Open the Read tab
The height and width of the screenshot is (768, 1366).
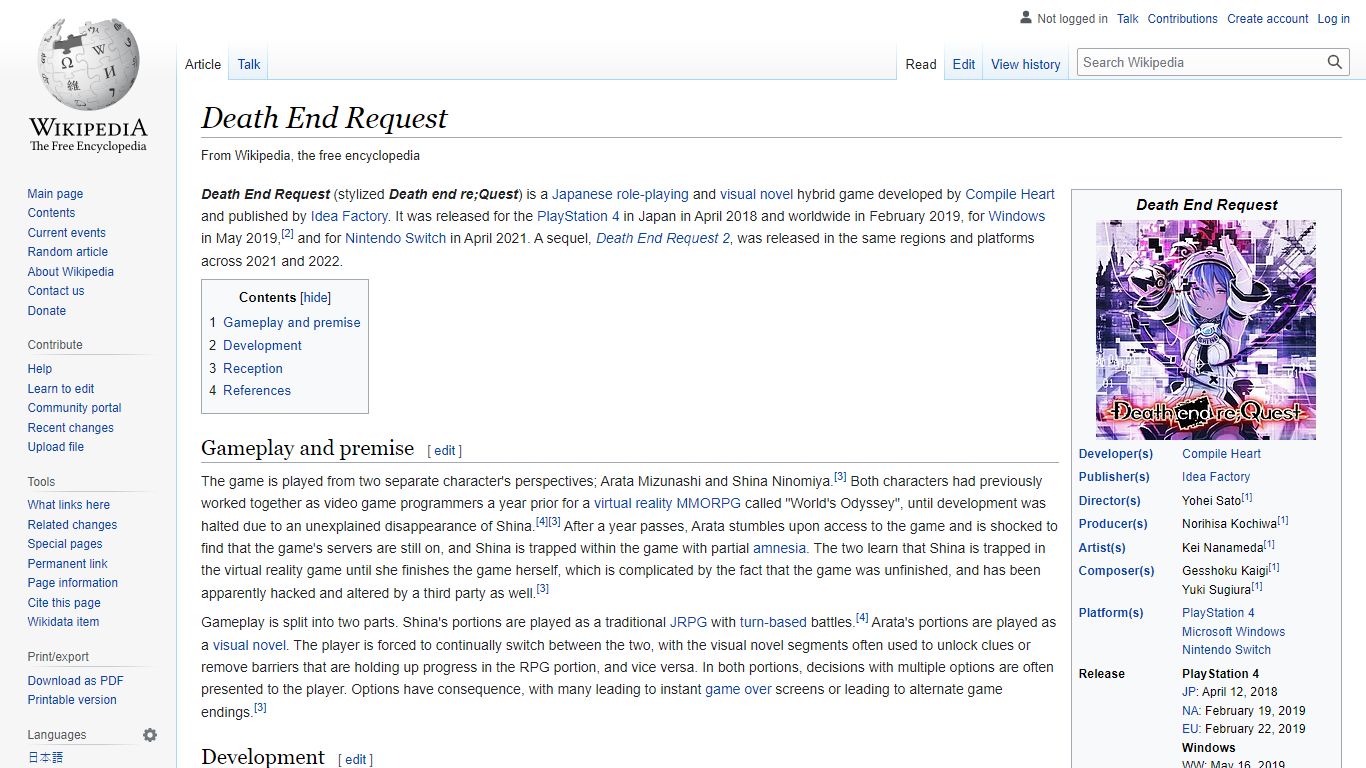[921, 64]
